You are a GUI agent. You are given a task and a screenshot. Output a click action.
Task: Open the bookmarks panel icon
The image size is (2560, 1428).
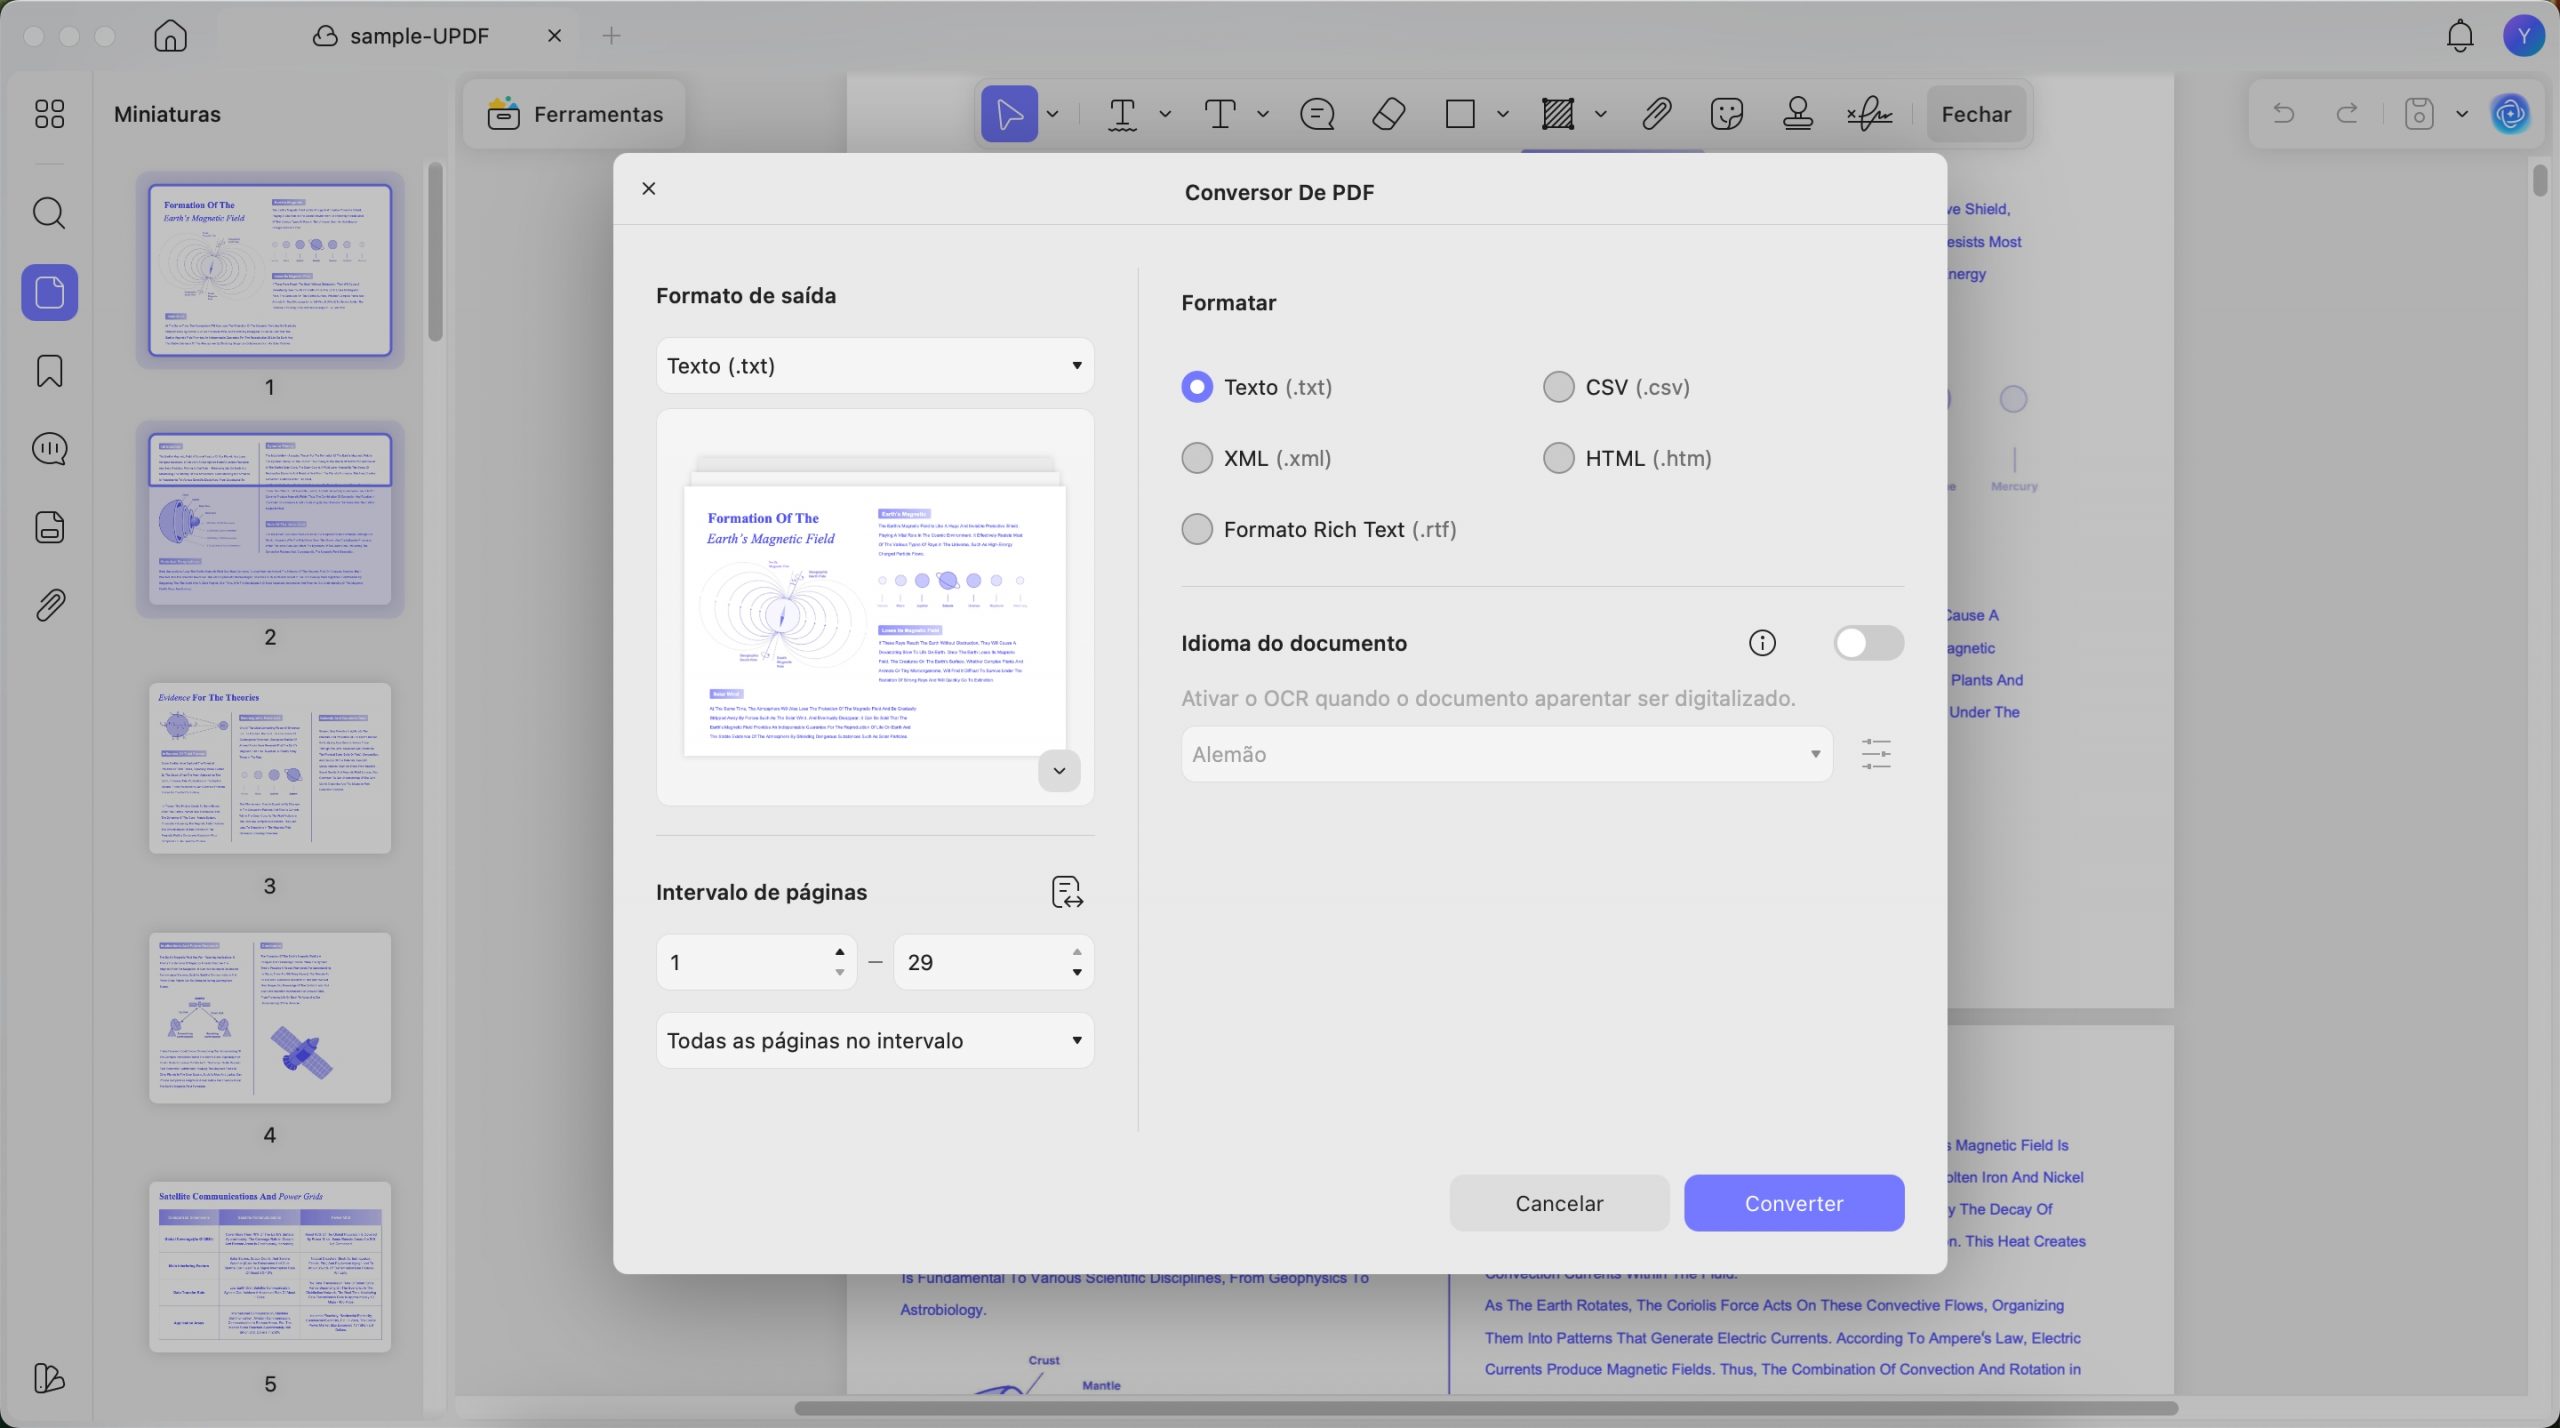pos(49,371)
